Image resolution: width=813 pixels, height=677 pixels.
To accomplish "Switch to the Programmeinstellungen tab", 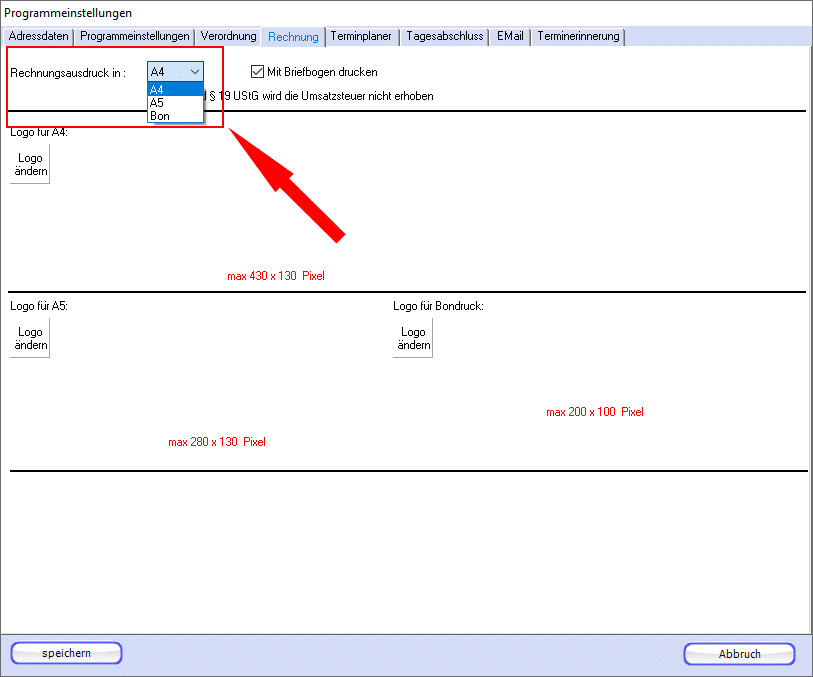I will point(134,37).
